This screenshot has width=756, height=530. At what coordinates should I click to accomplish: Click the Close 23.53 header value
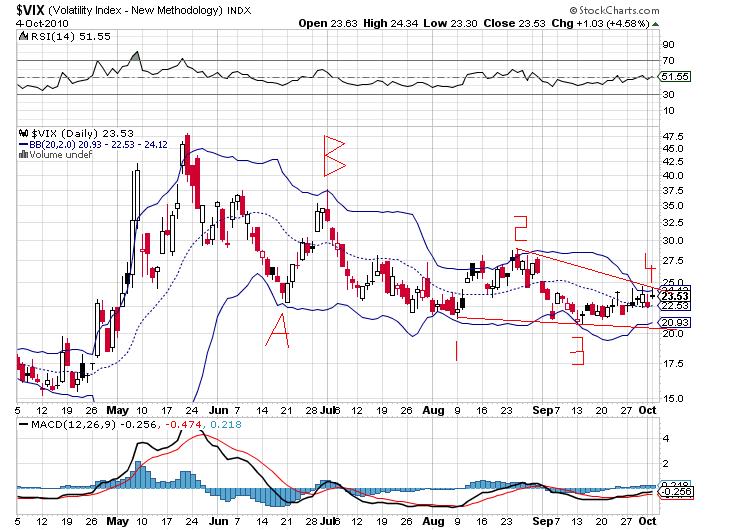514,23
